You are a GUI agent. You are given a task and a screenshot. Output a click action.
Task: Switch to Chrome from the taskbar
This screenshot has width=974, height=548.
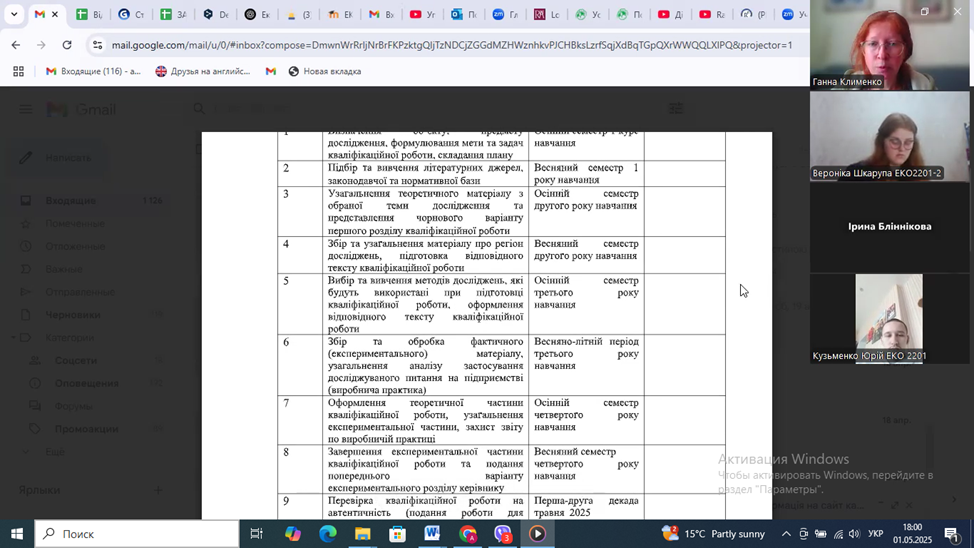point(468,534)
